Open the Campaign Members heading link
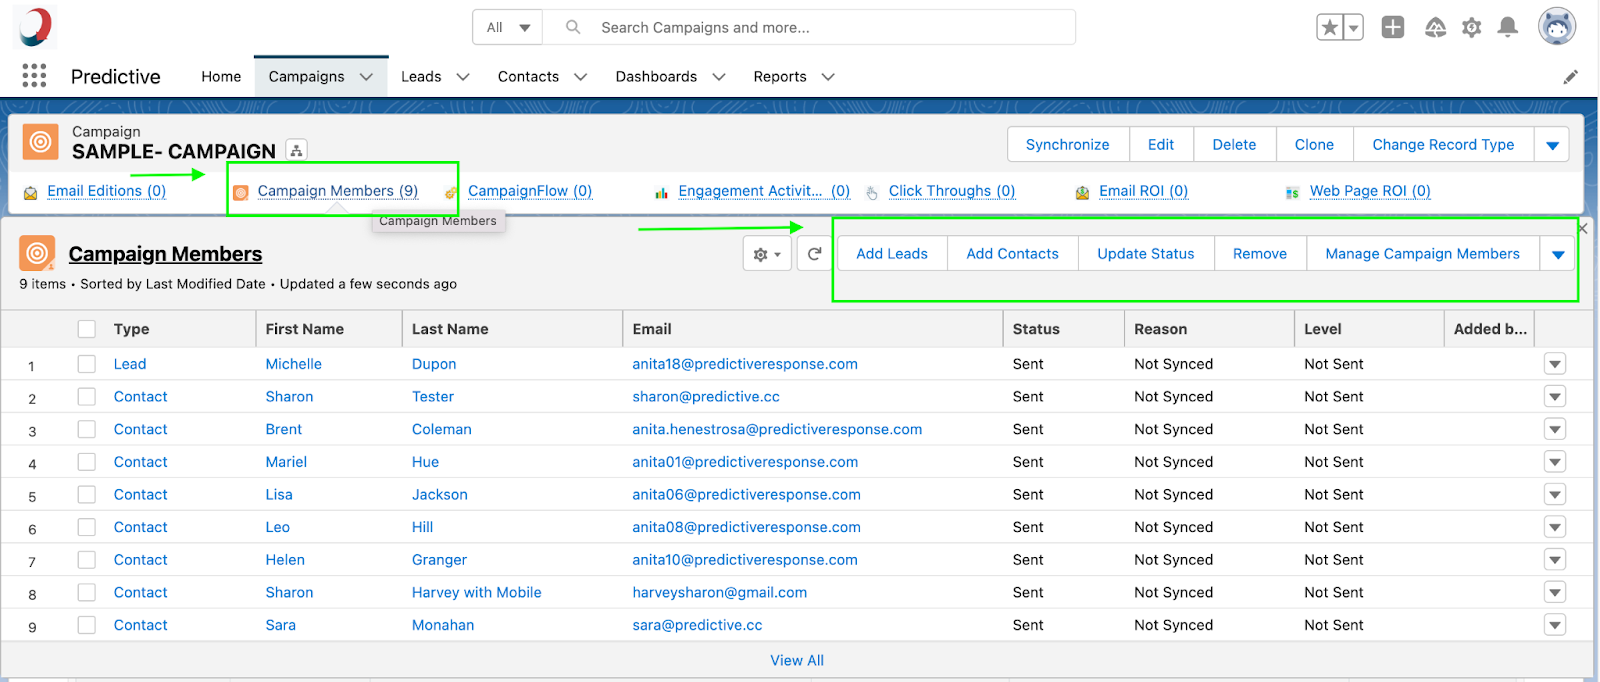The width and height of the screenshot is (1600, 682). point(165,254)
